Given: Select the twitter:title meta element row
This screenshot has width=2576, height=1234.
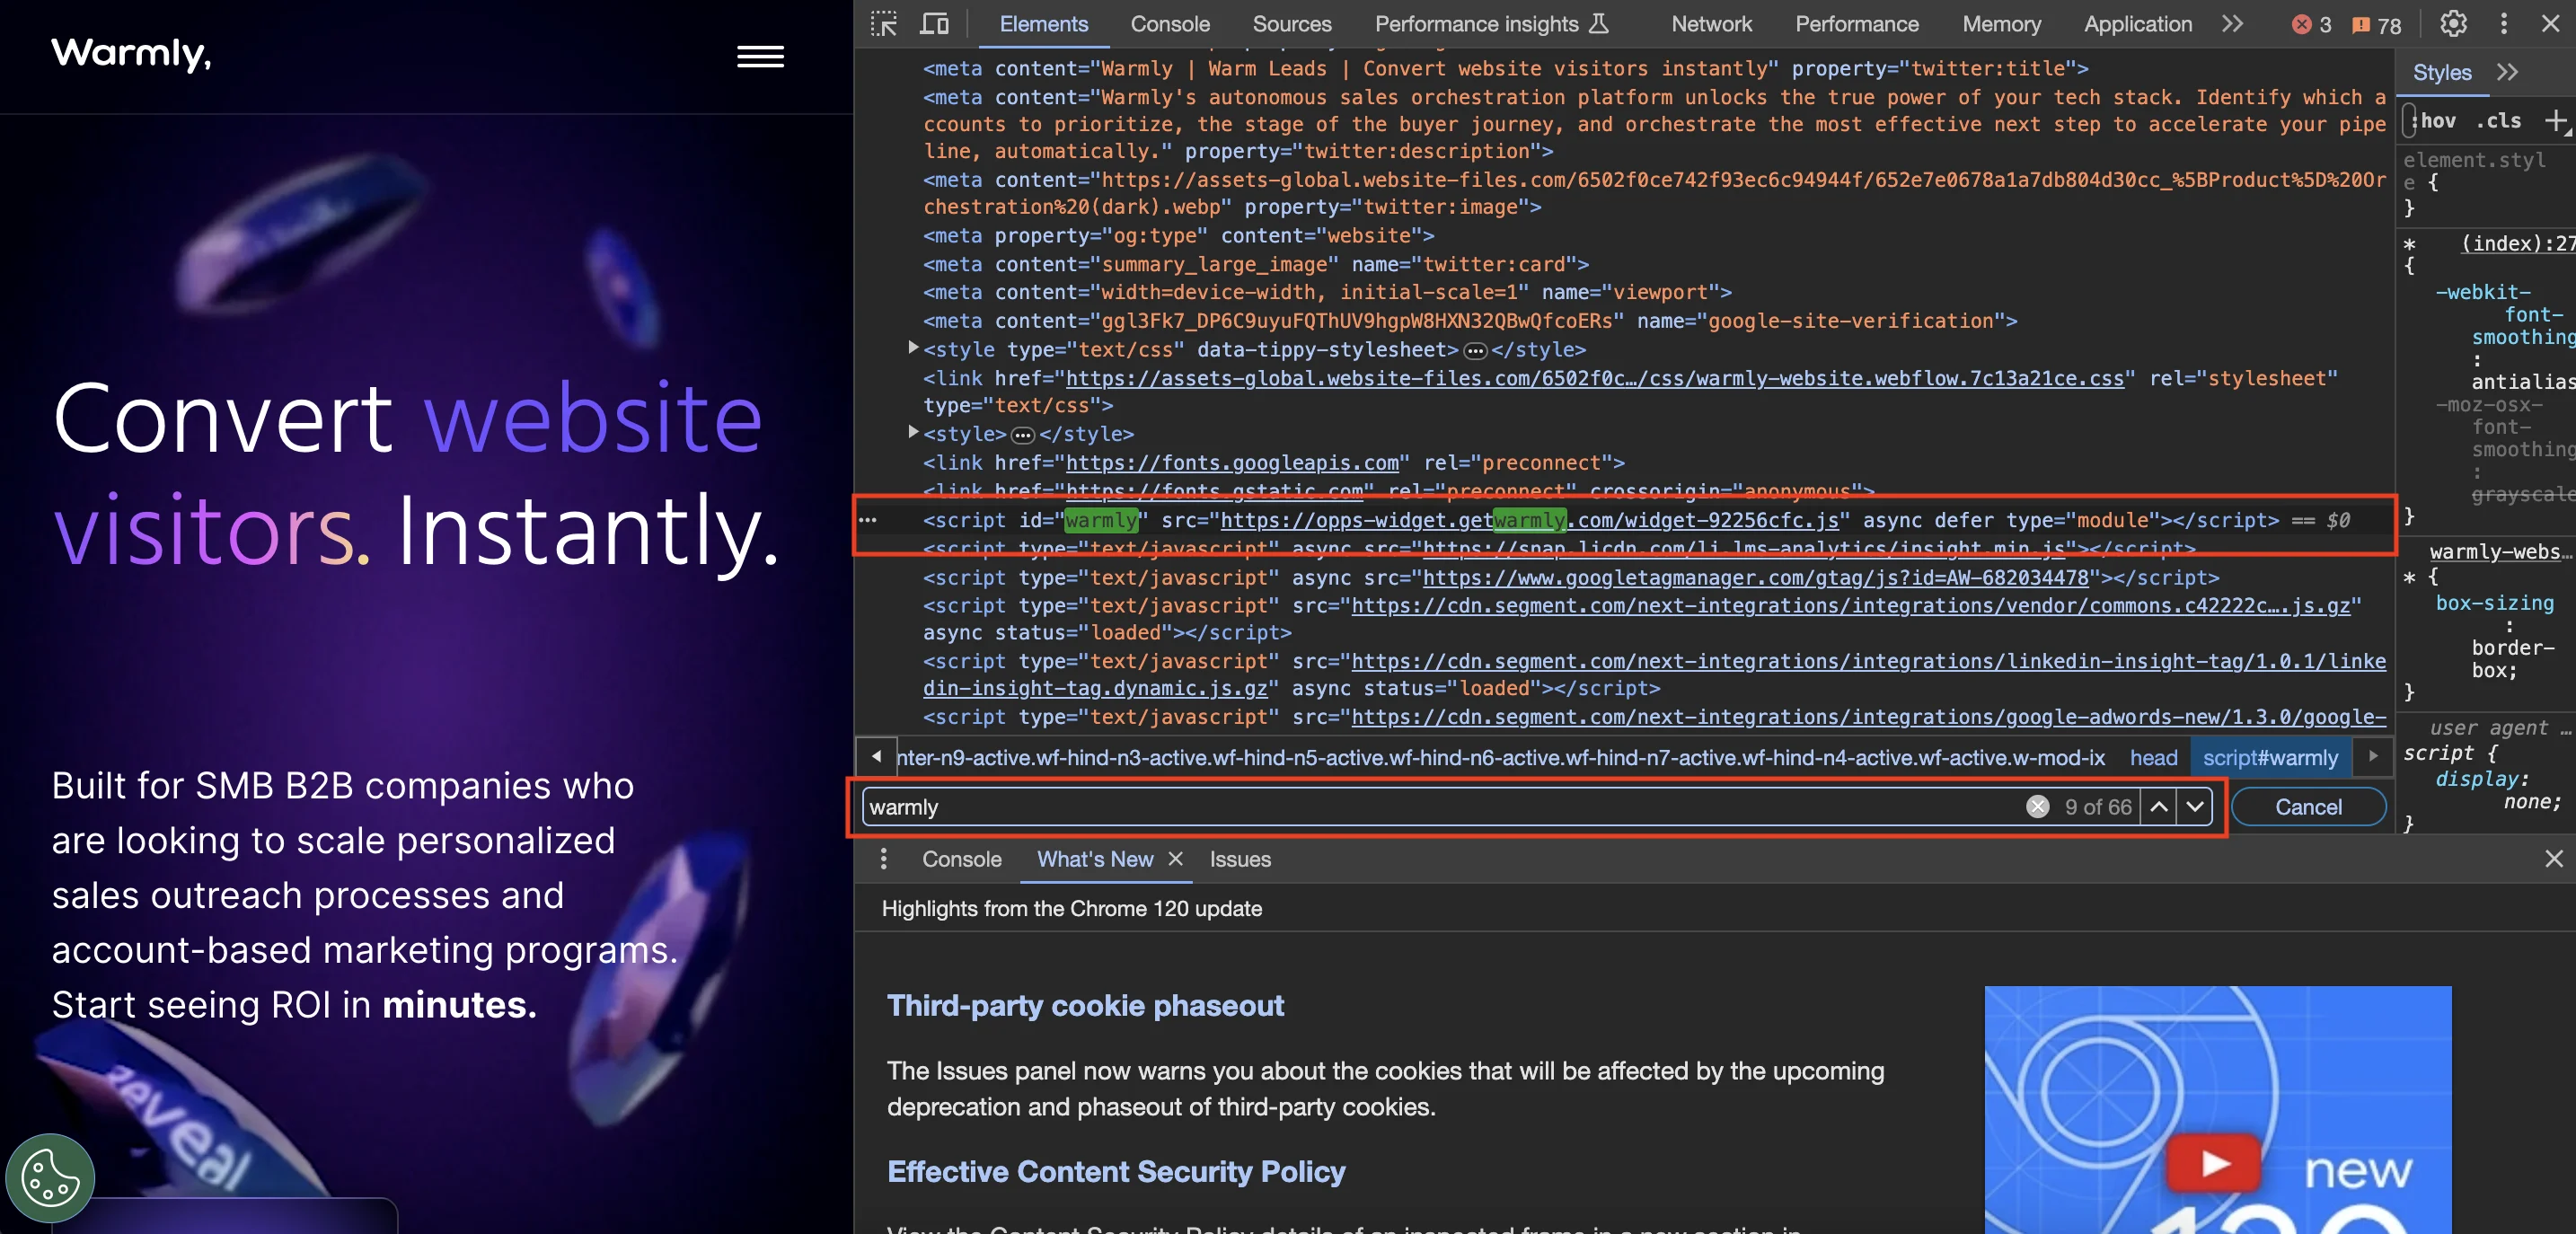Looking at the screenshot, I should [1505, 69].
